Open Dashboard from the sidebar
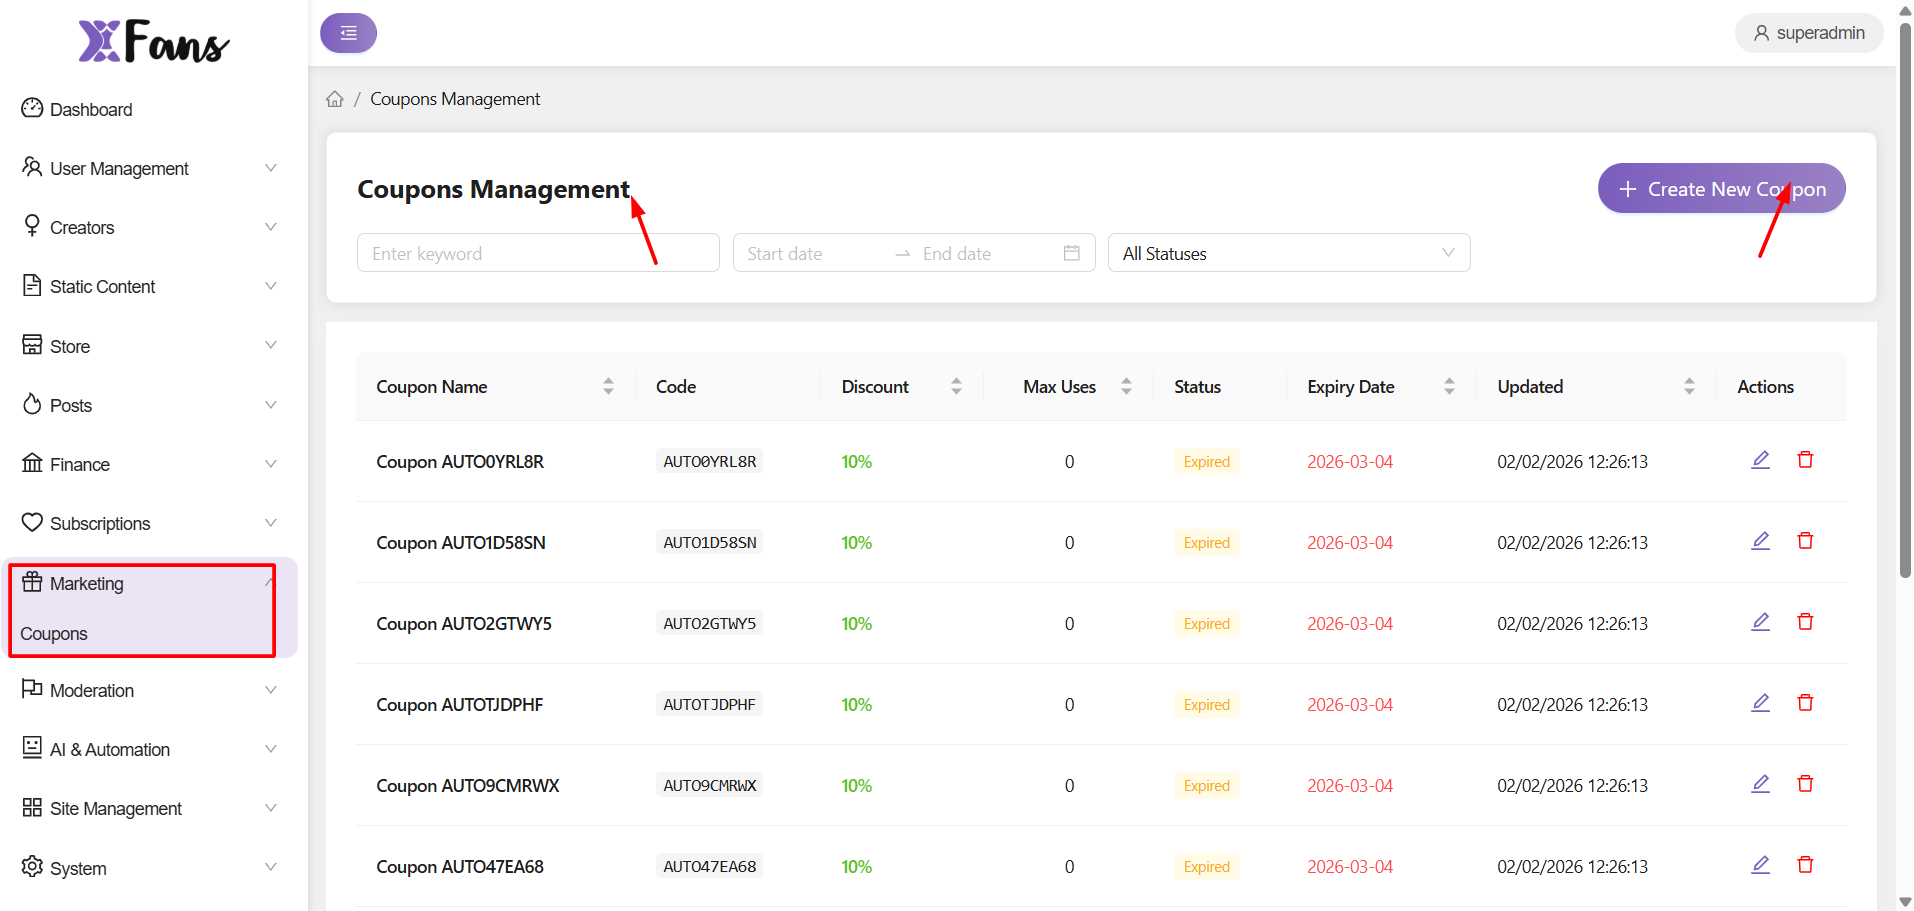Viewport: 1914px width, 911px height. [90, 109]
